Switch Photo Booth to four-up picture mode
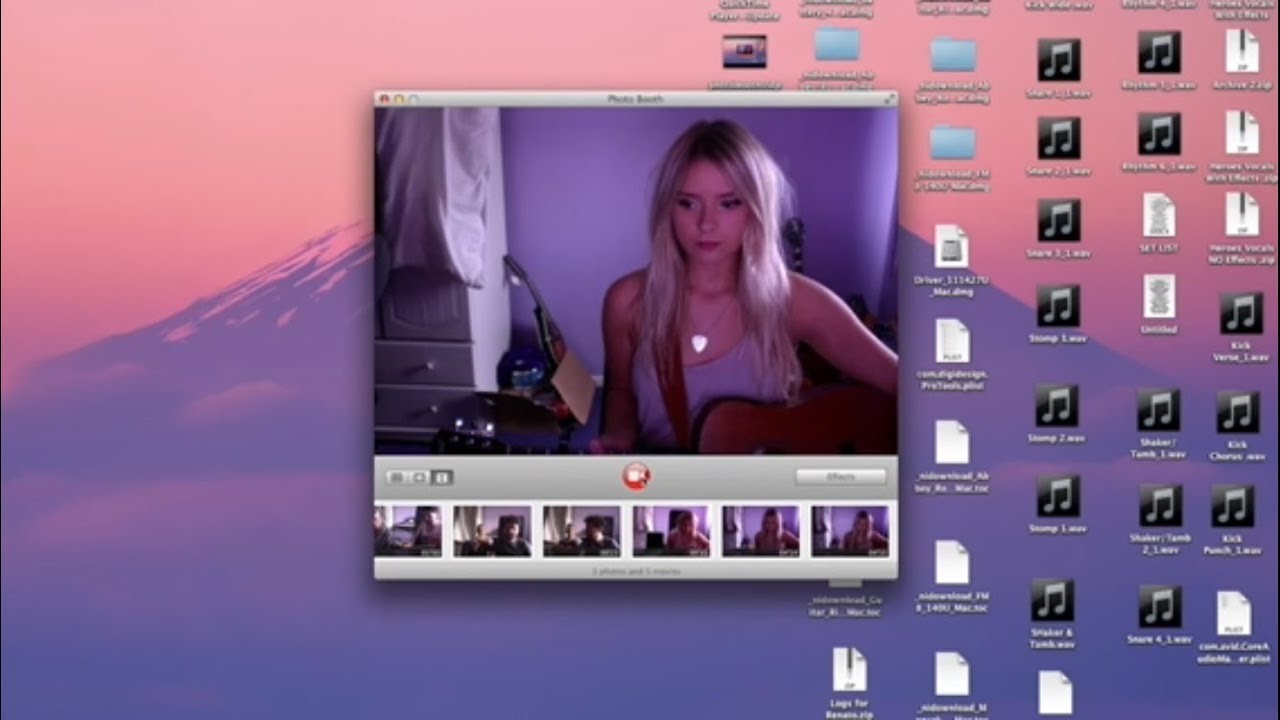Image resolution: width=1280 pixels, height=720 pixels. pos(396,477)
